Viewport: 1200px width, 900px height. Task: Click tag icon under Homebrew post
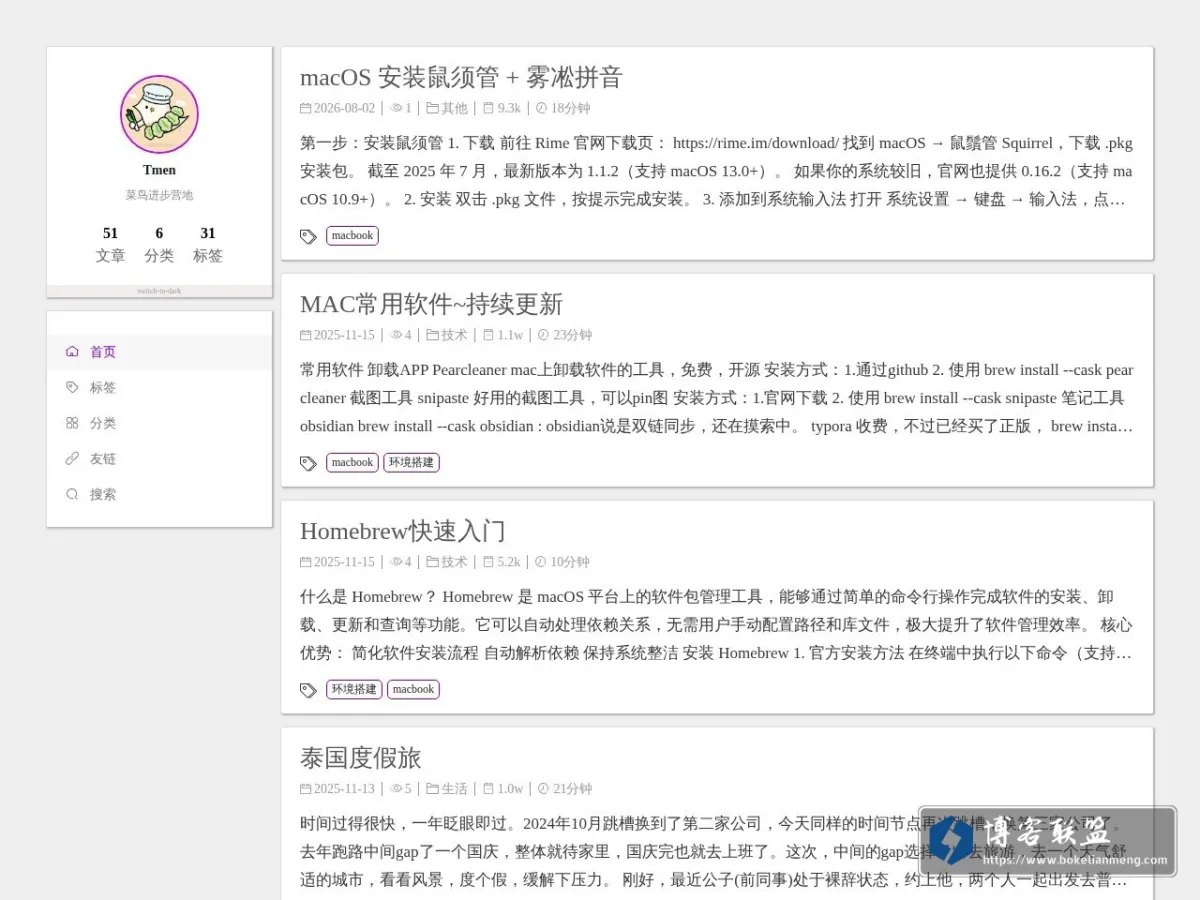(309, 690)
